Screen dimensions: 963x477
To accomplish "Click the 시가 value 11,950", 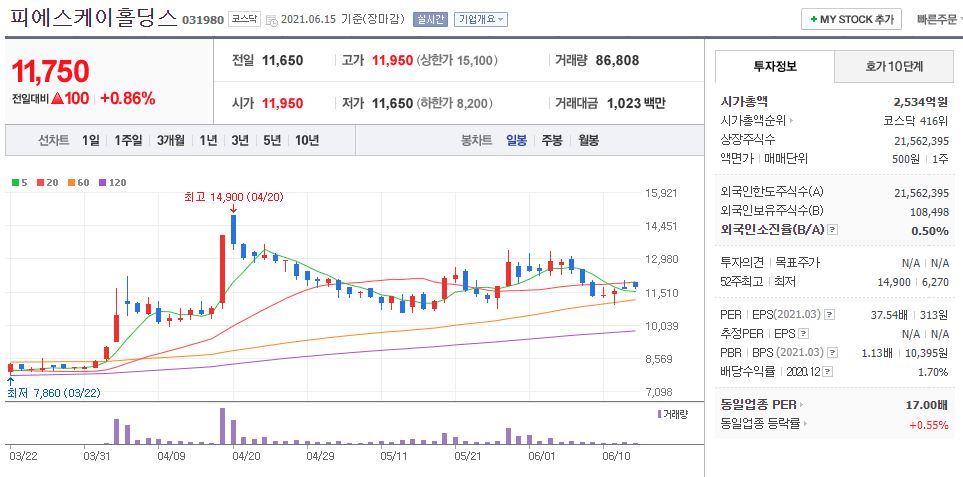I will click(x=283, y=103).
